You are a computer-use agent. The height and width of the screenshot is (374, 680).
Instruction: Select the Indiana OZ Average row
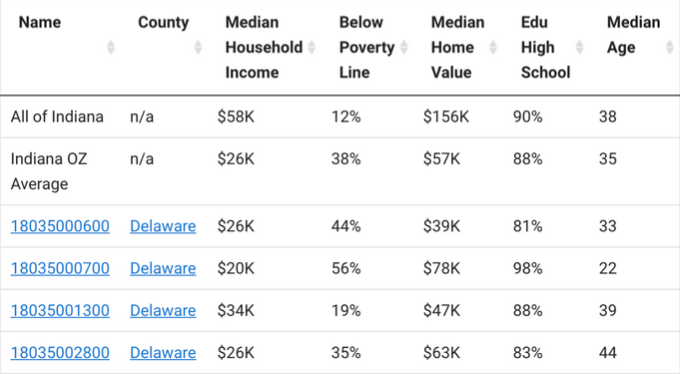click(340, 171)
